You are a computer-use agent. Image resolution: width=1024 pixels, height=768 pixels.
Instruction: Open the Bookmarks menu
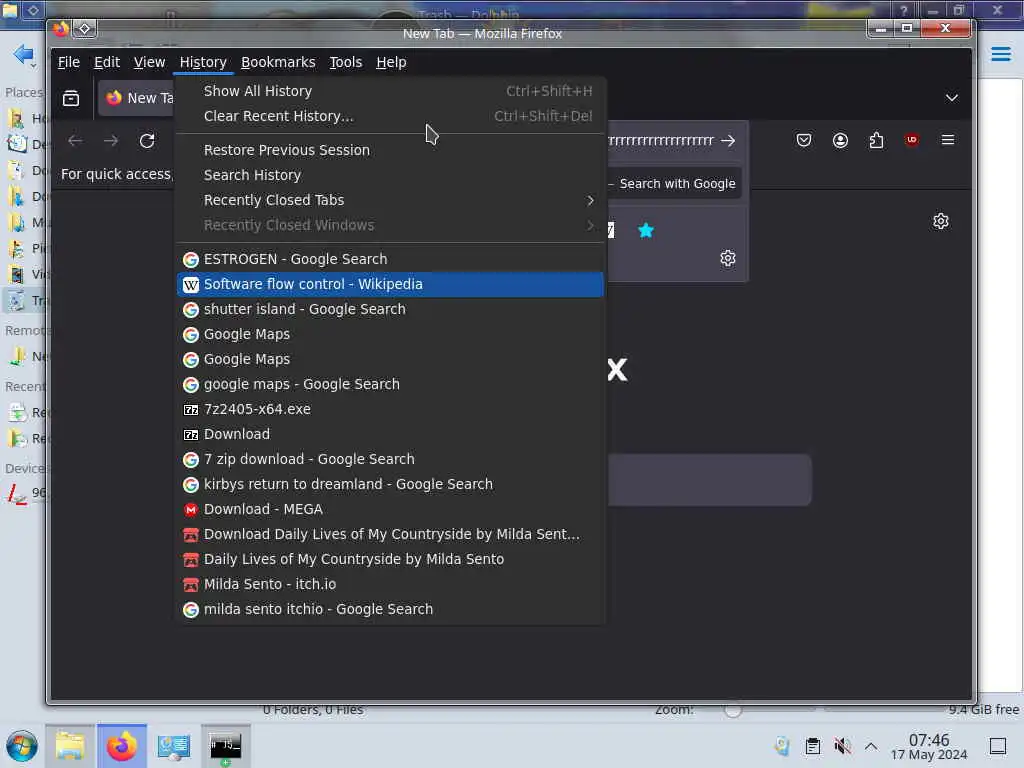(278, 62)
